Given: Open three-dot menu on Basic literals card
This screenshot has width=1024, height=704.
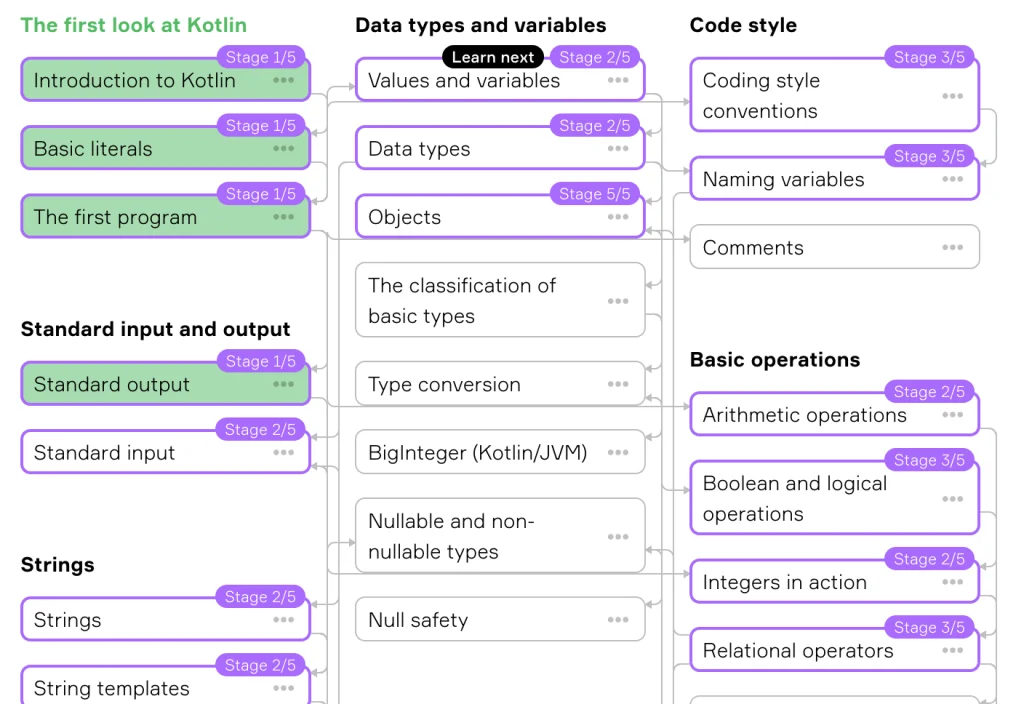Looking at the screenshot, I should pyautogui.click(x=284, y=149).
